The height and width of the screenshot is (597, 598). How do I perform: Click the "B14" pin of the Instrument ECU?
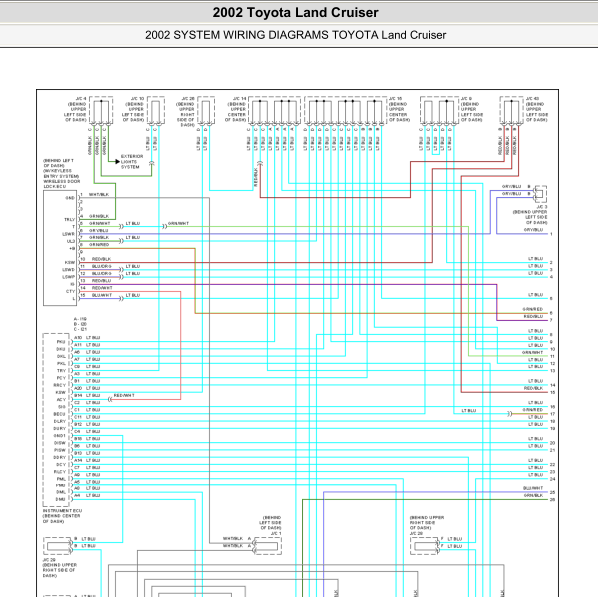click(78, 396)
